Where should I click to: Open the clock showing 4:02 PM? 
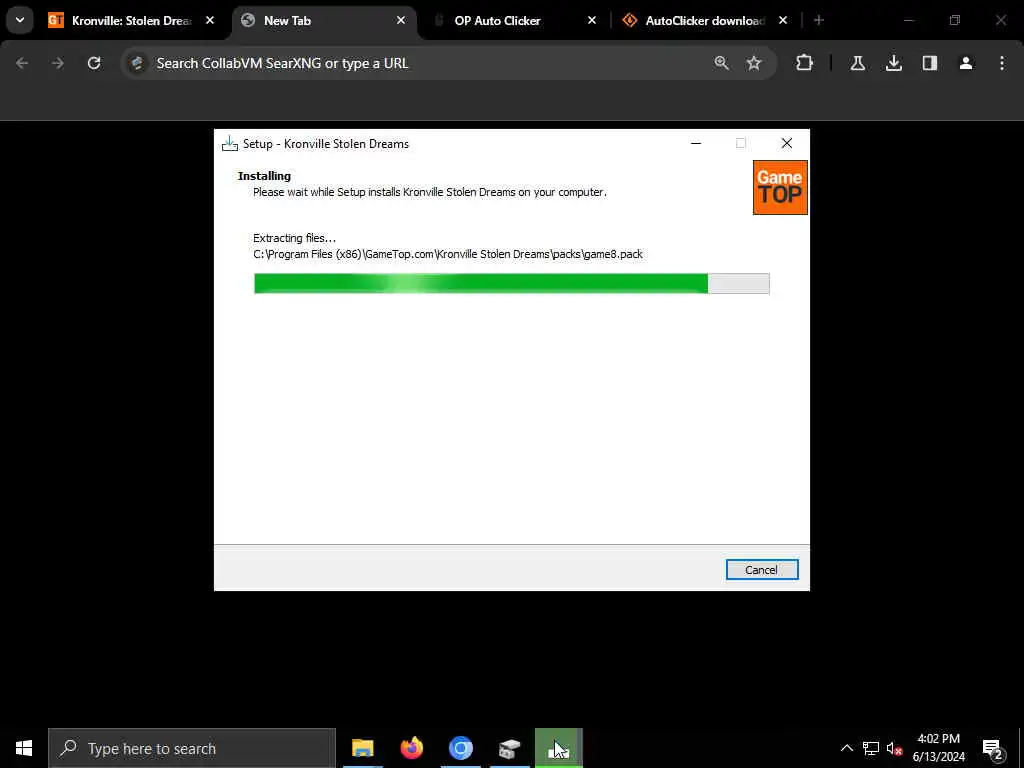point(938,748)
